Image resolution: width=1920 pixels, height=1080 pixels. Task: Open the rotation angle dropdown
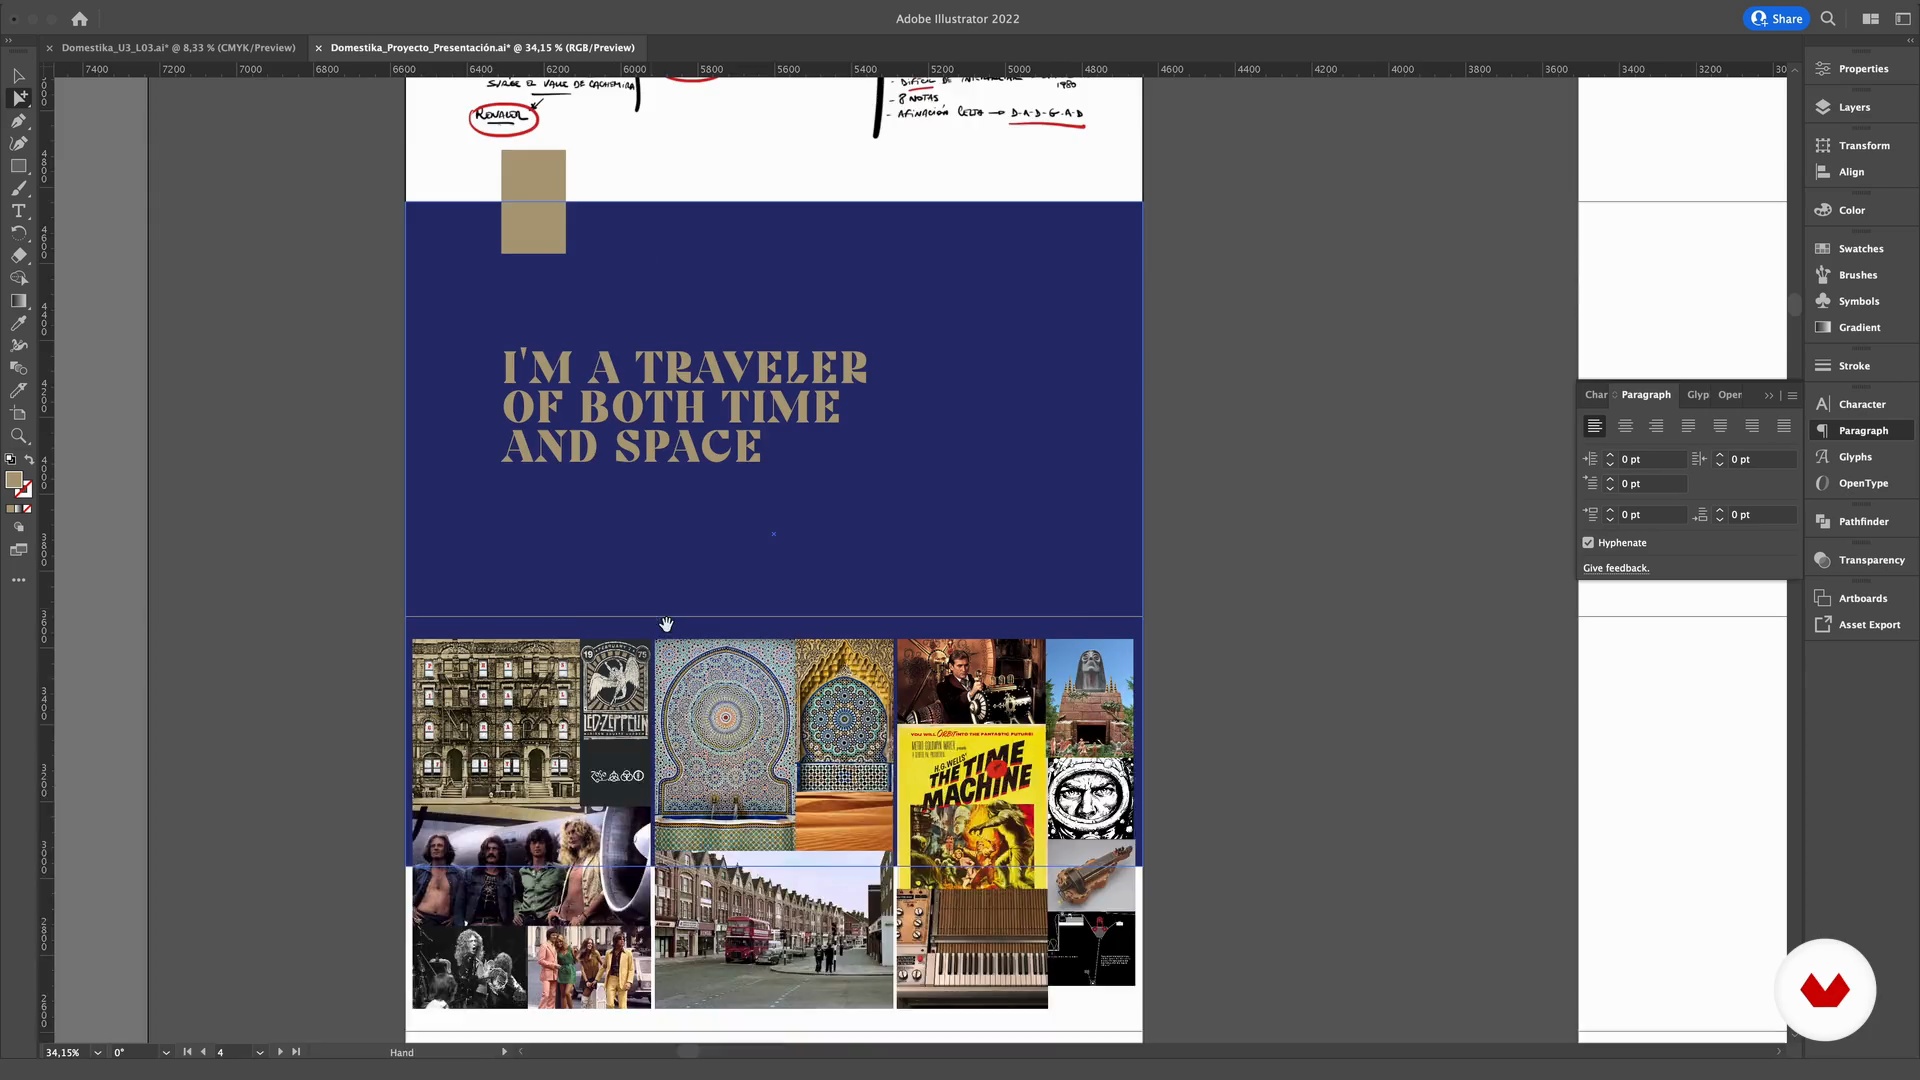coord(166,1053)
